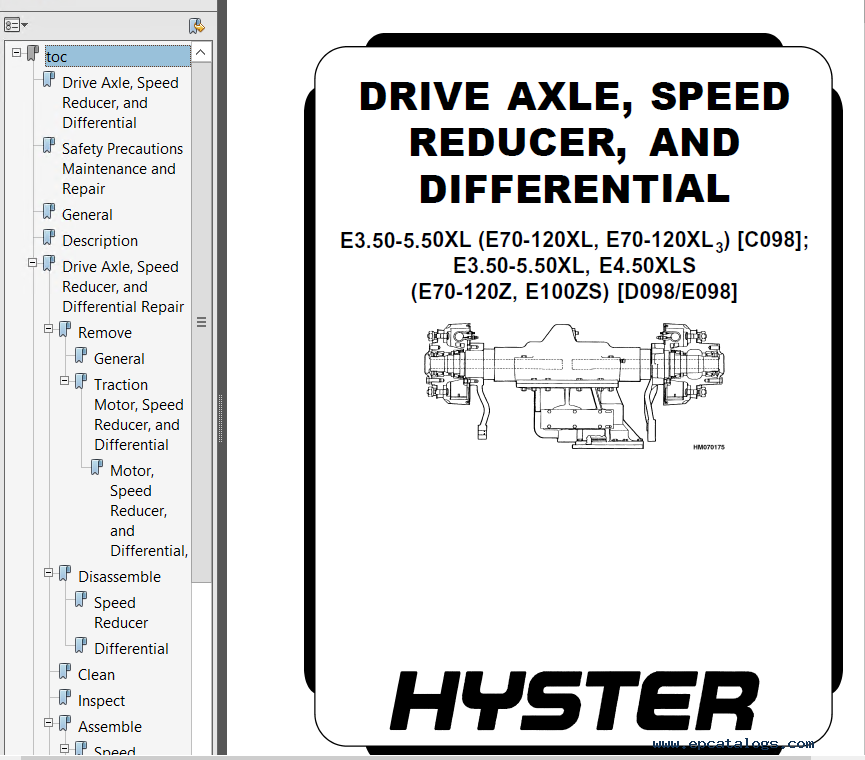Click the Traction Motor bookmark icon

pos(81,382)
